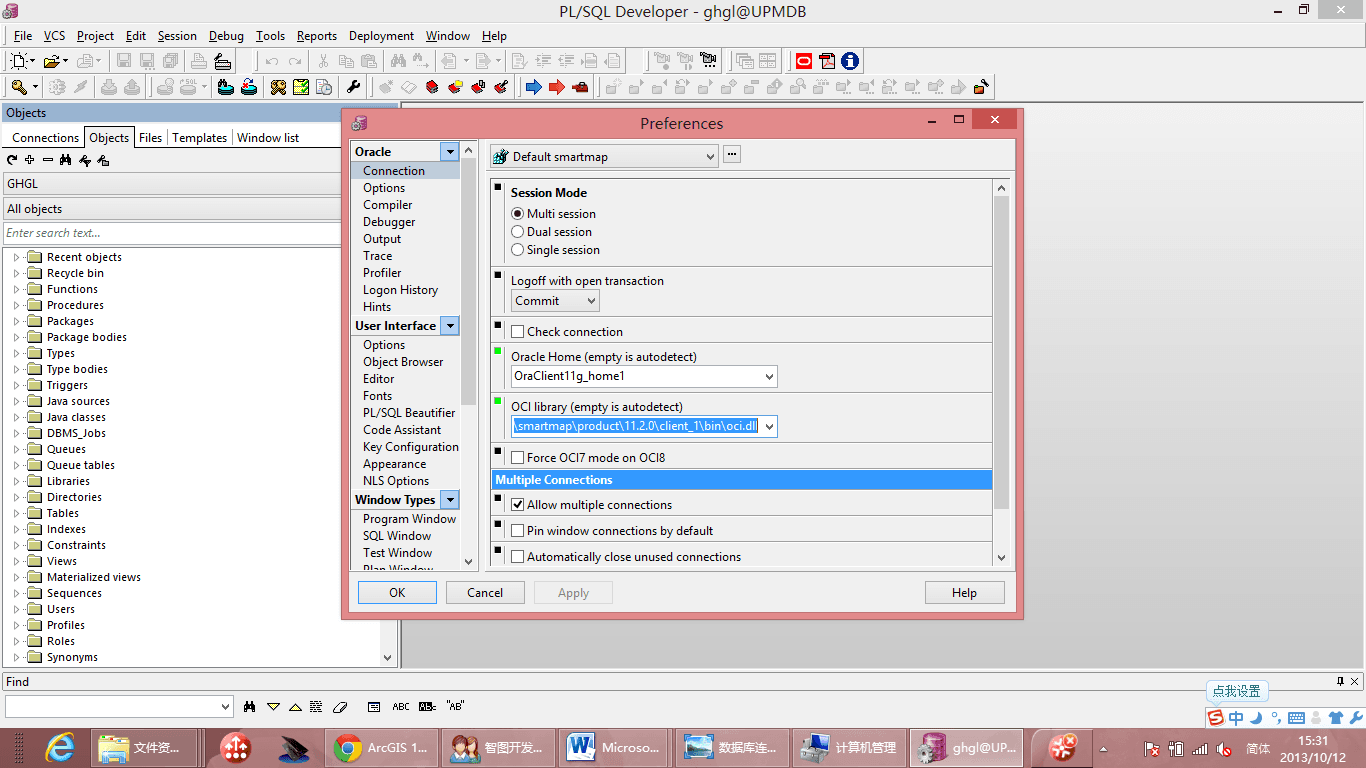Viewport: 1366px width, 768px height.
Task: Check Pin window connections by default
Action: pos(518,531)
